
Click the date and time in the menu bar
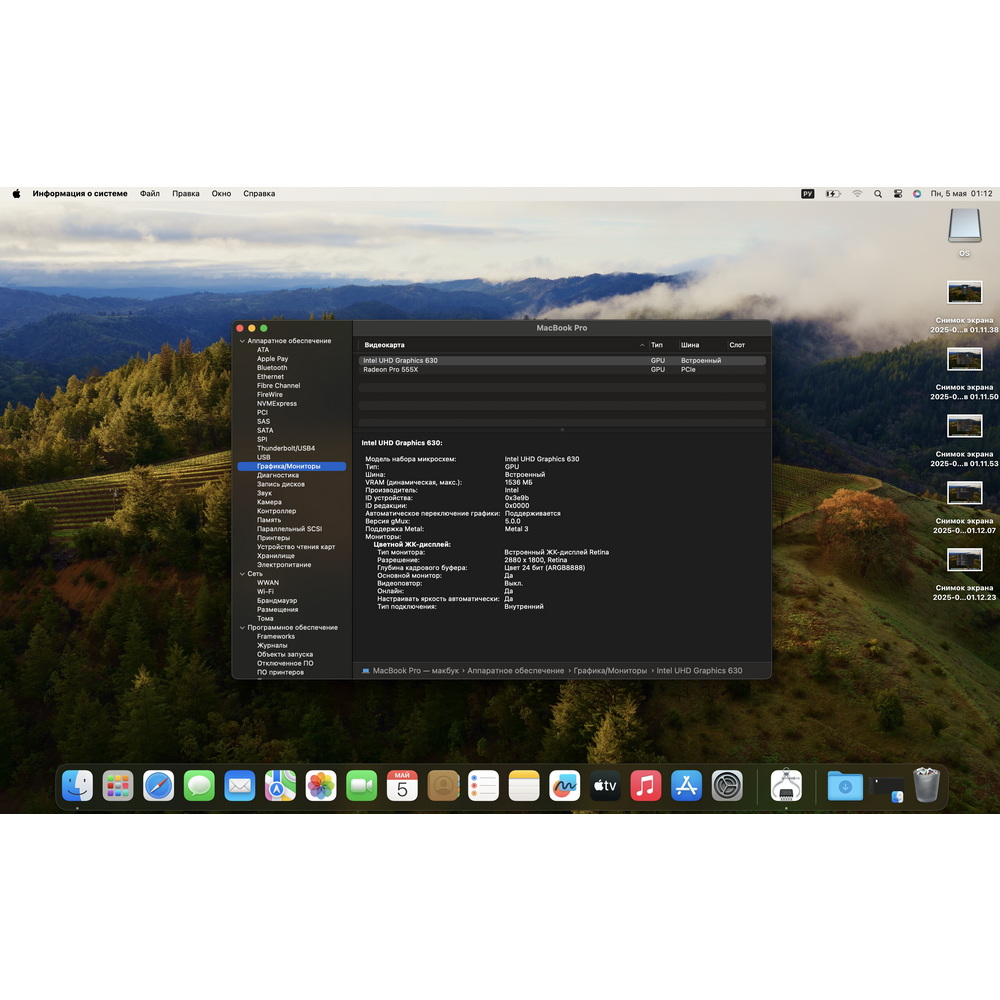(961, 194)
